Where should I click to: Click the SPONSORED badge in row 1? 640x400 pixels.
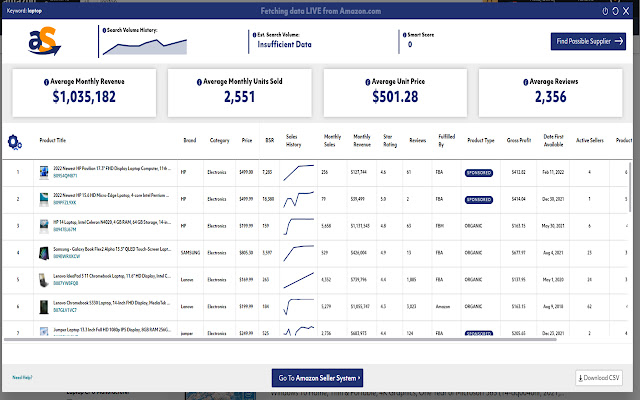click(x=479, y=173)
